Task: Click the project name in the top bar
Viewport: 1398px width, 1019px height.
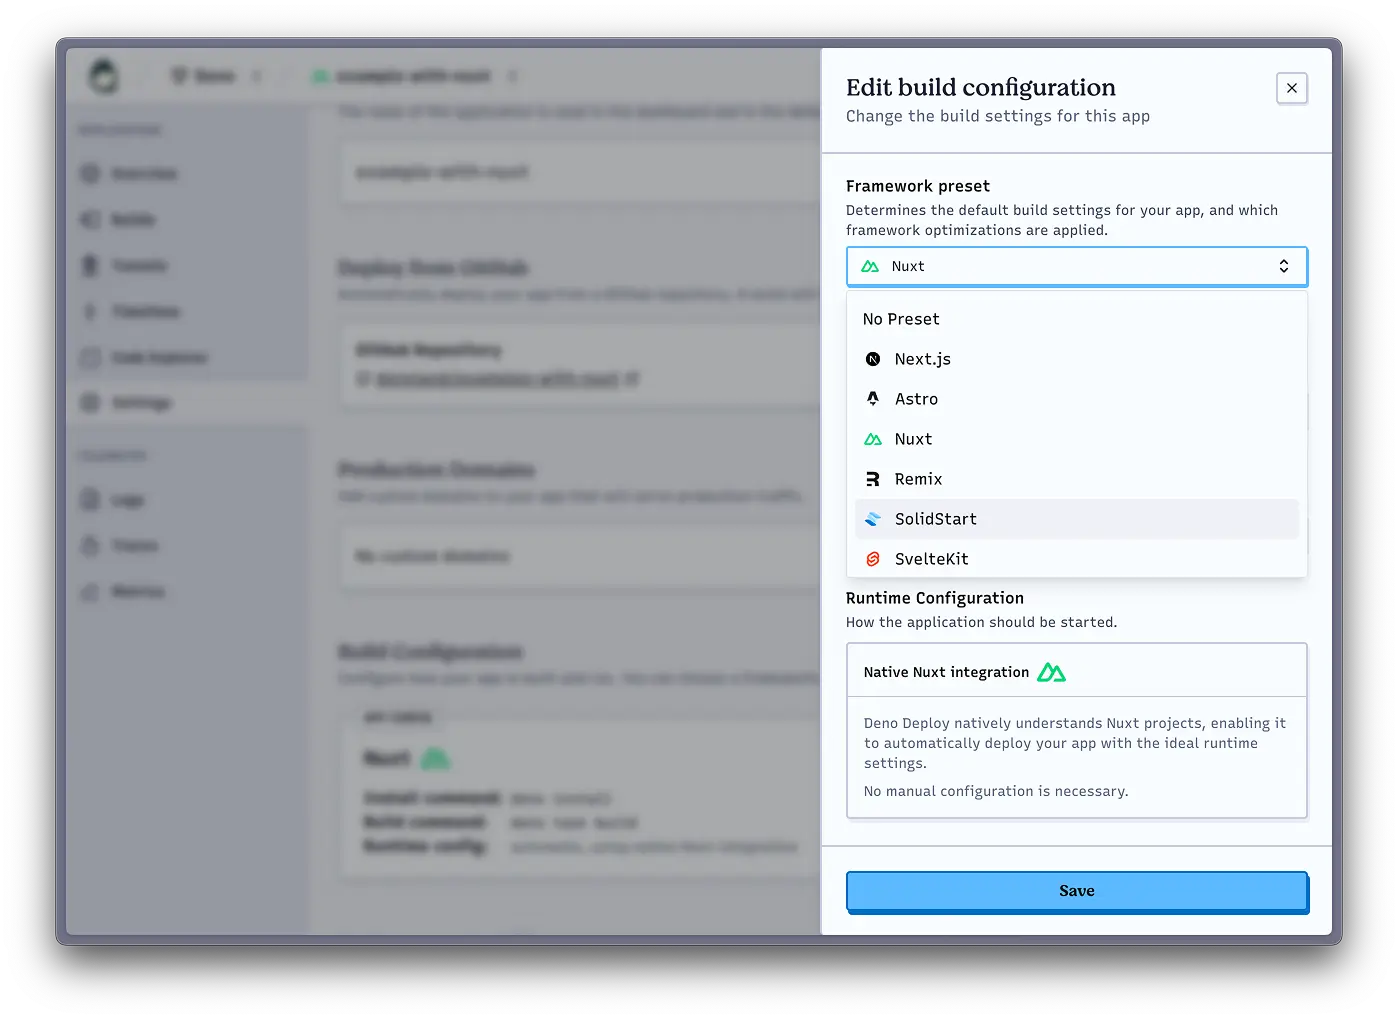Action: click(x=413, y=76)
